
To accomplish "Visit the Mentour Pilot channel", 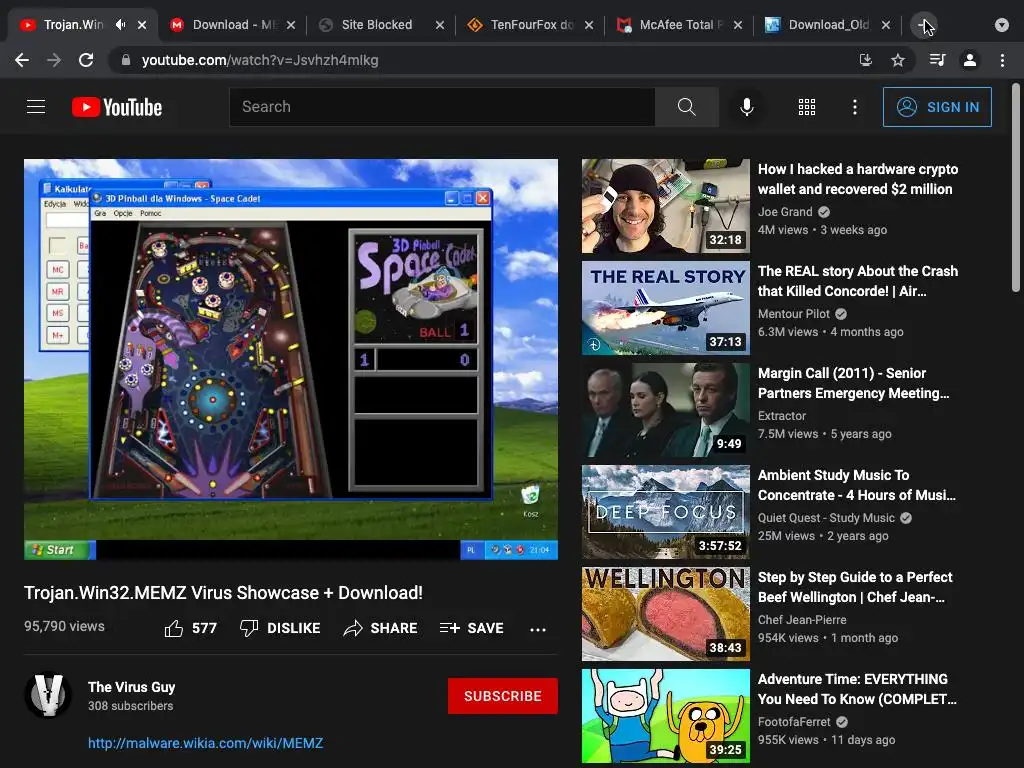I will [x=793, y=313].
